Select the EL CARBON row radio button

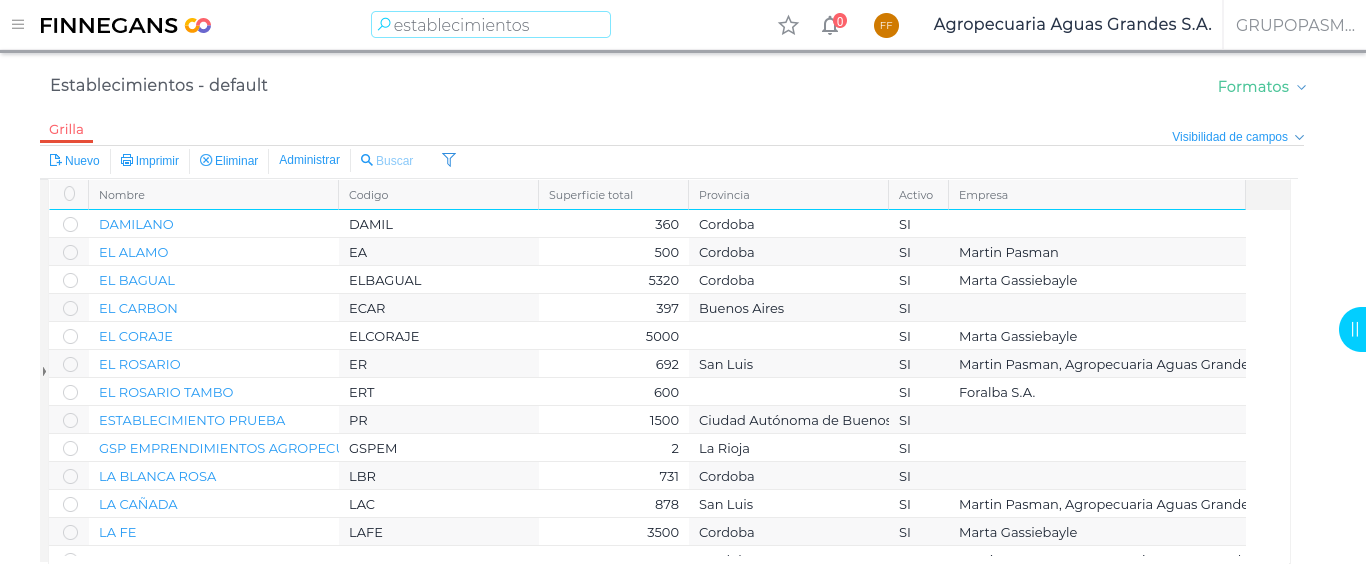point(70,308)
